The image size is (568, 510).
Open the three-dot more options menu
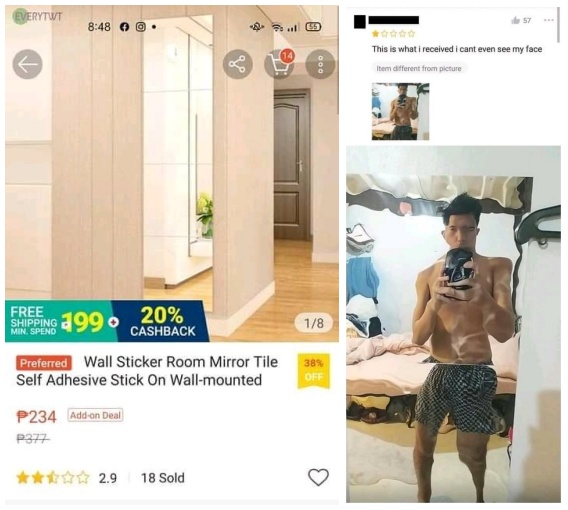click(320, 64)
